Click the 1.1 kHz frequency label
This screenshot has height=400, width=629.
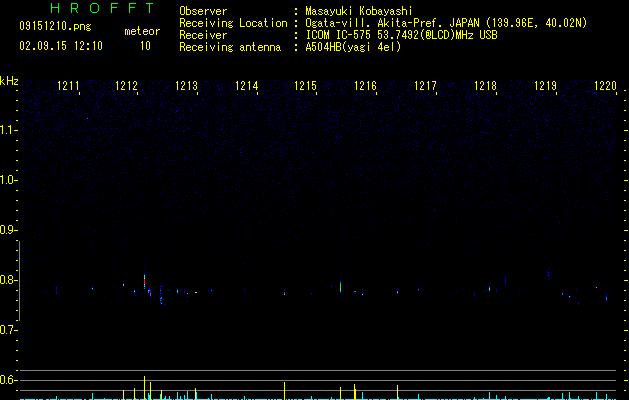click(8, 130)
